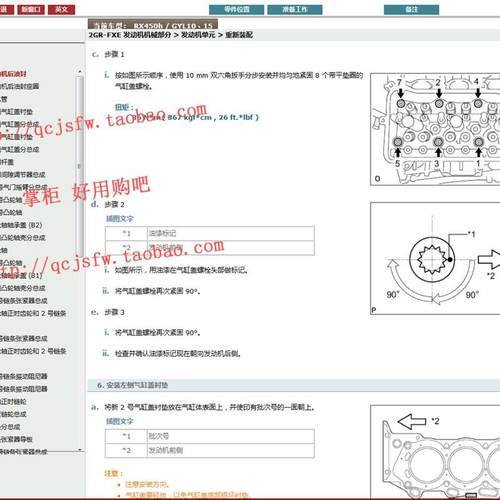Viewport: 500px width, 500px height.
Task: Open the 零件位置 tab
Action: pos(237,9)
